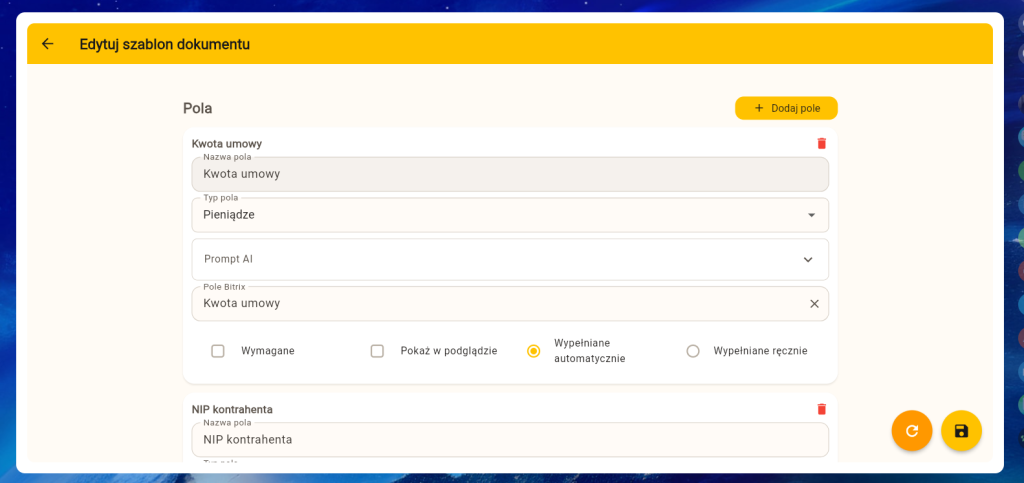Delete the Kwota umowy field
This screenshot has width=1024, height=483.
(x=821, y=144)
